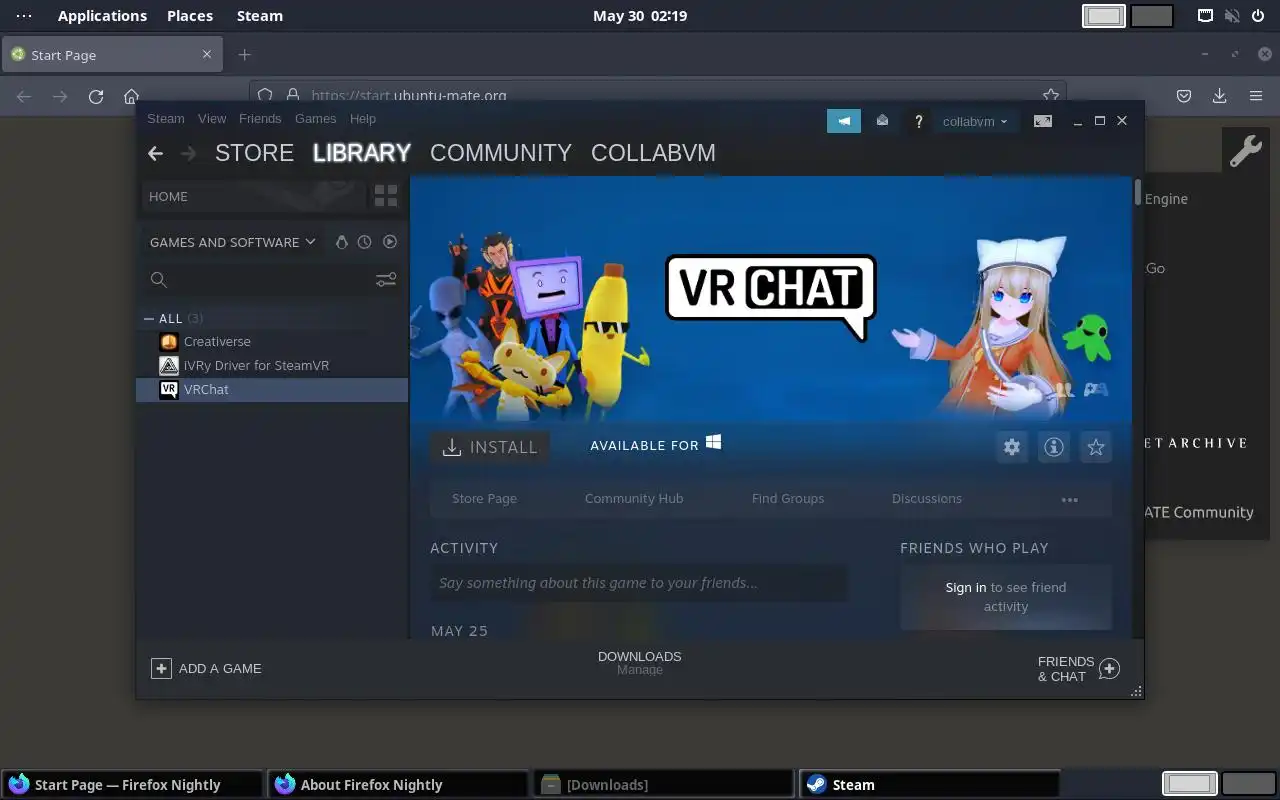Screen dimensions: 1280x800
Task: Open the collabvm account dropdown
Action: click(975, 121)
